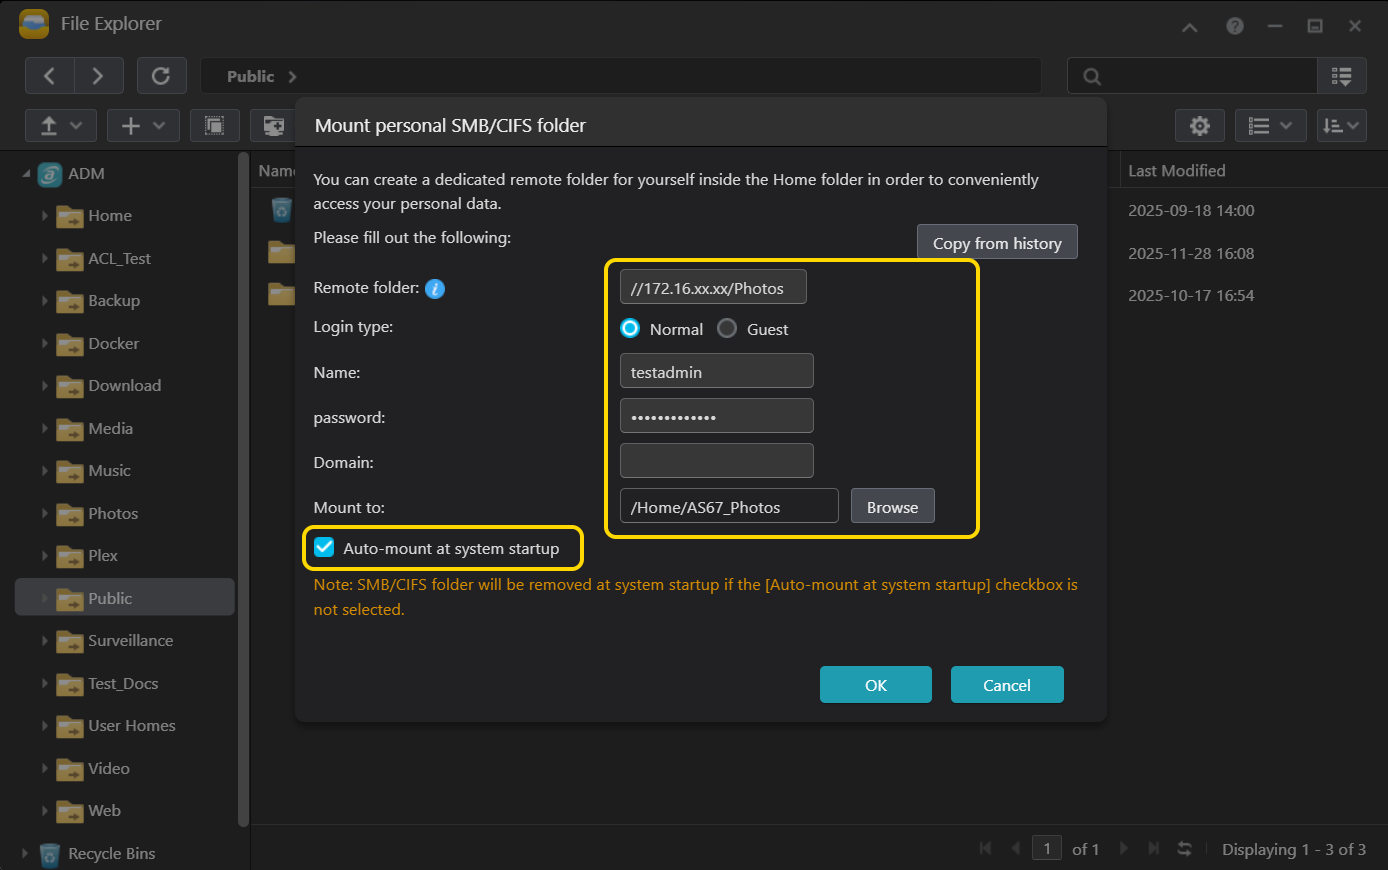The image size is (1388, 870).
Task: Confirm the mount with OK
Action: coord(875,685)
